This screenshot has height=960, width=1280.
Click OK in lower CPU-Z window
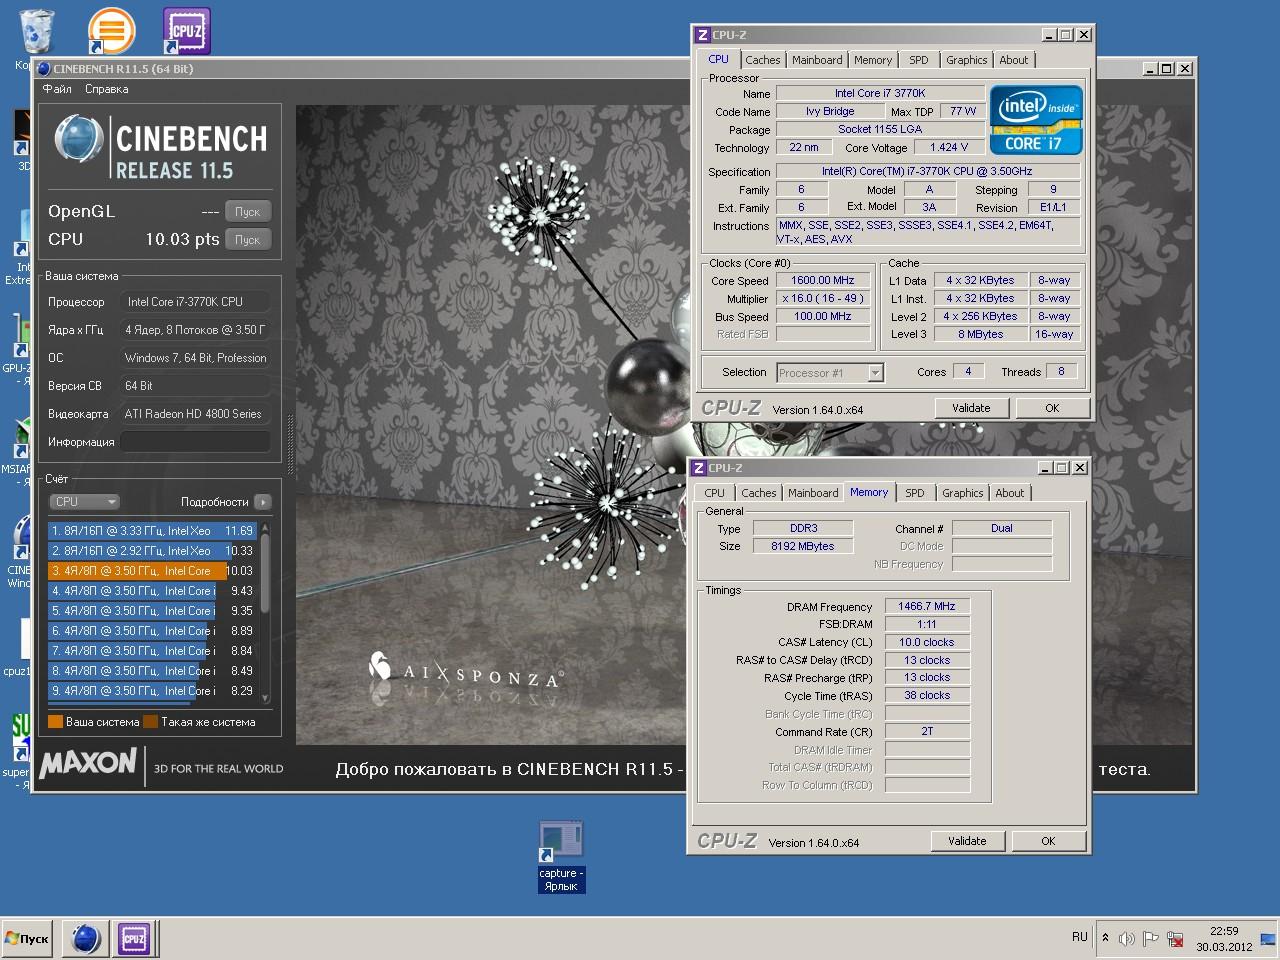point(1048,841)
